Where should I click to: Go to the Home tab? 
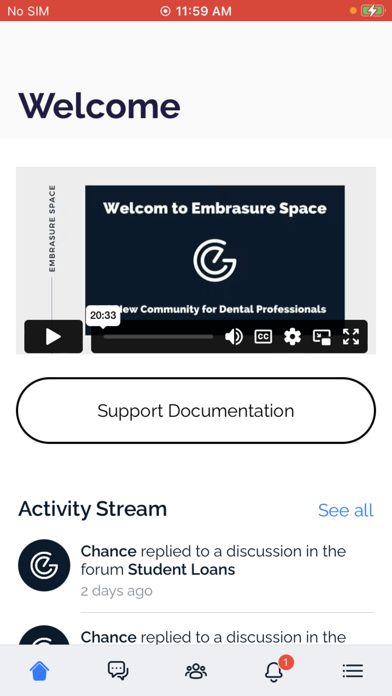[39, 671]
